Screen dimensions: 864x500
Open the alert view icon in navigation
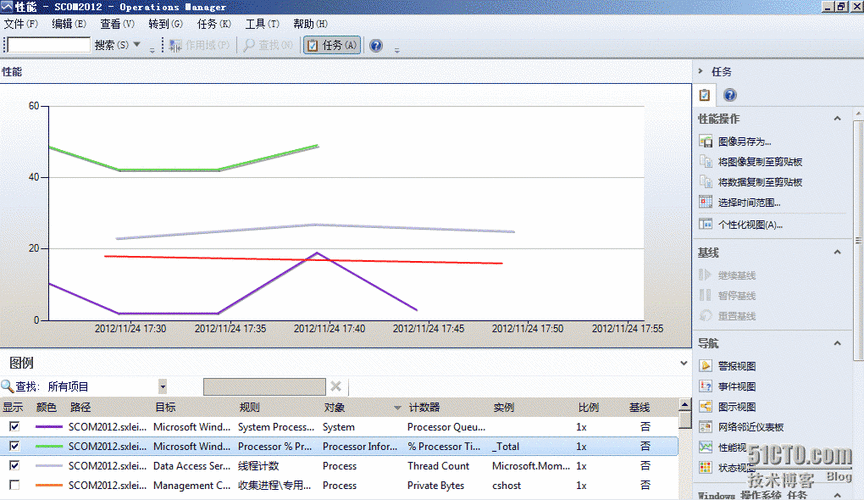coord(706,365)
